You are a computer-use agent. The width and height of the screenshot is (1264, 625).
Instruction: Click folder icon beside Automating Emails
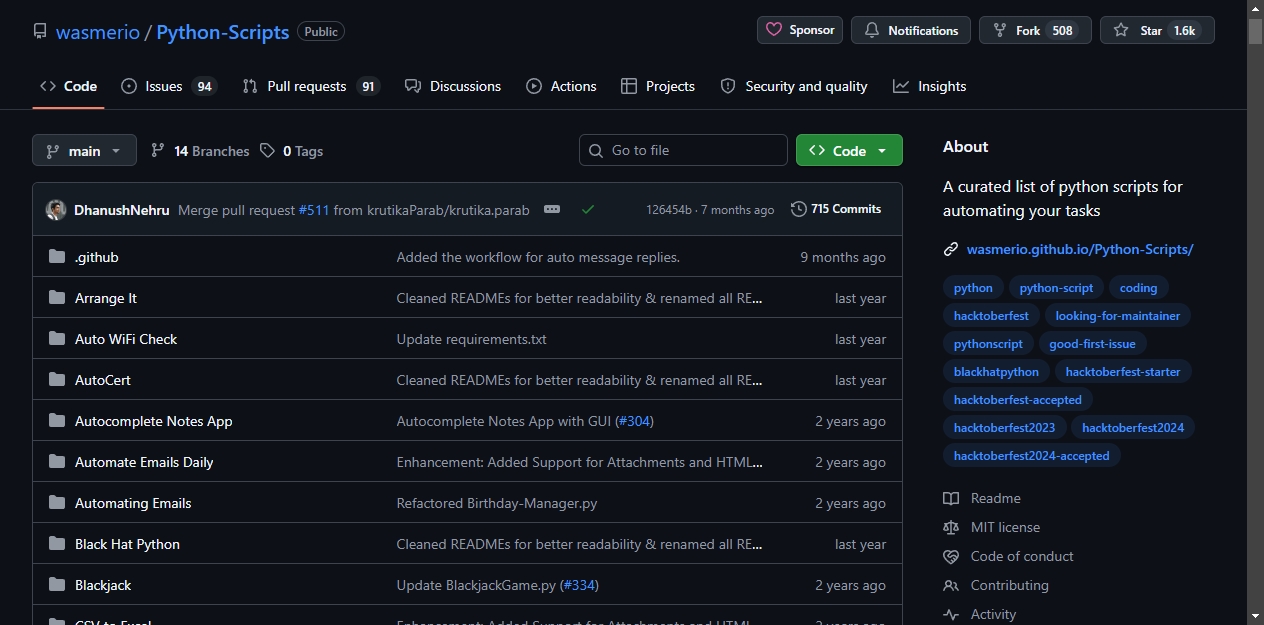pyautogui.click(x=57, y=503)
